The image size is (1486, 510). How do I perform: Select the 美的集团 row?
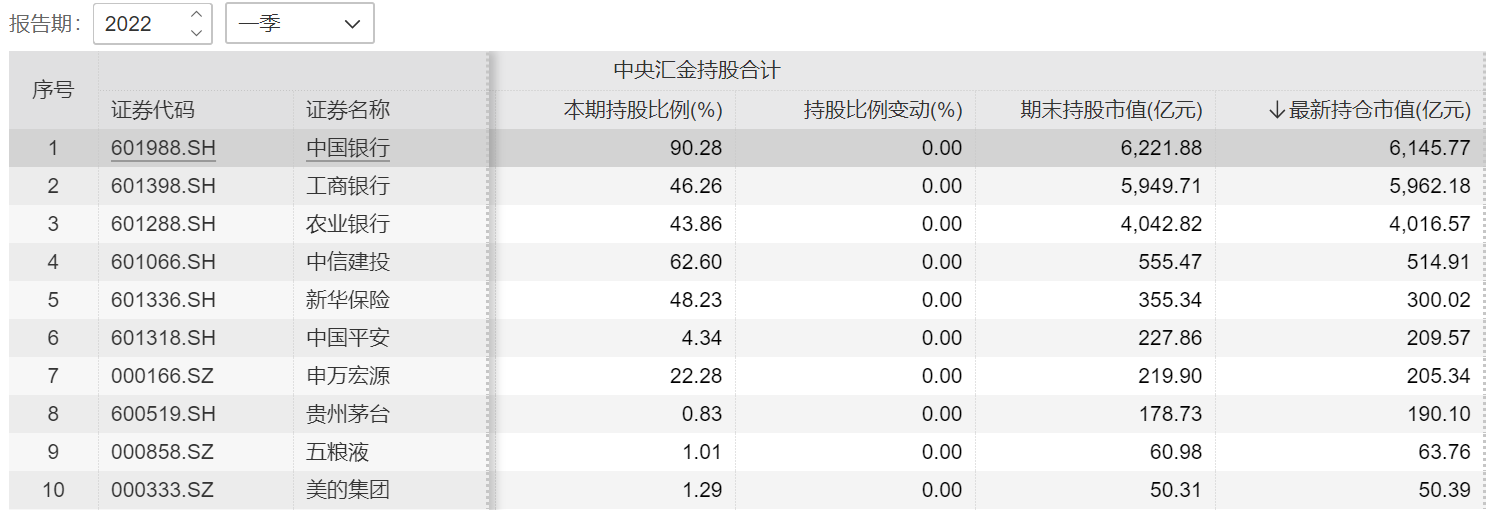pyautogui.click(x=347, y=490)
